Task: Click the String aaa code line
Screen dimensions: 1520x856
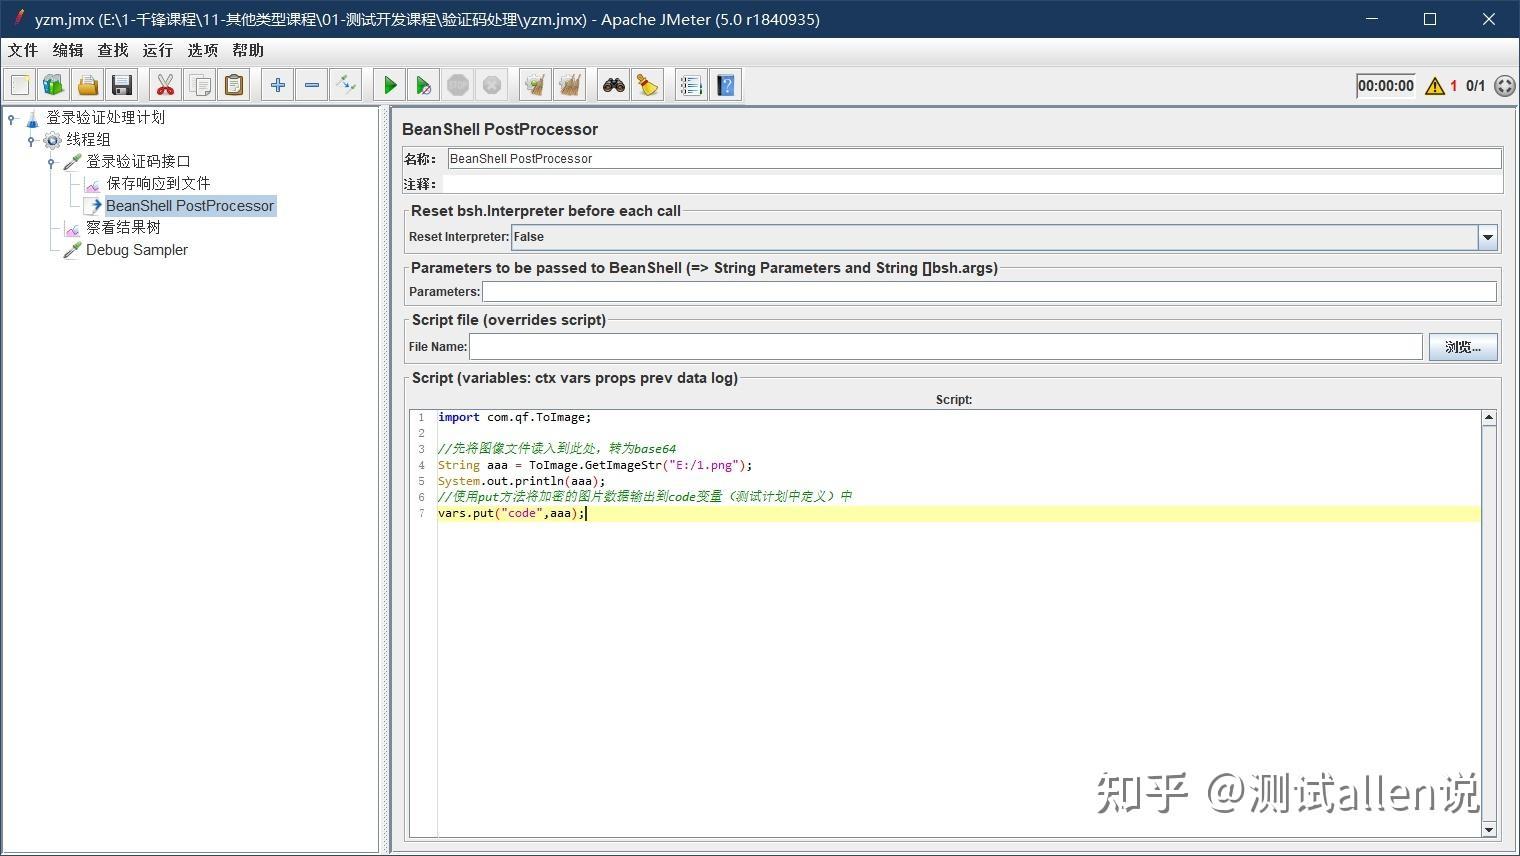Action: pyautogui.click(x=594, y=465)
